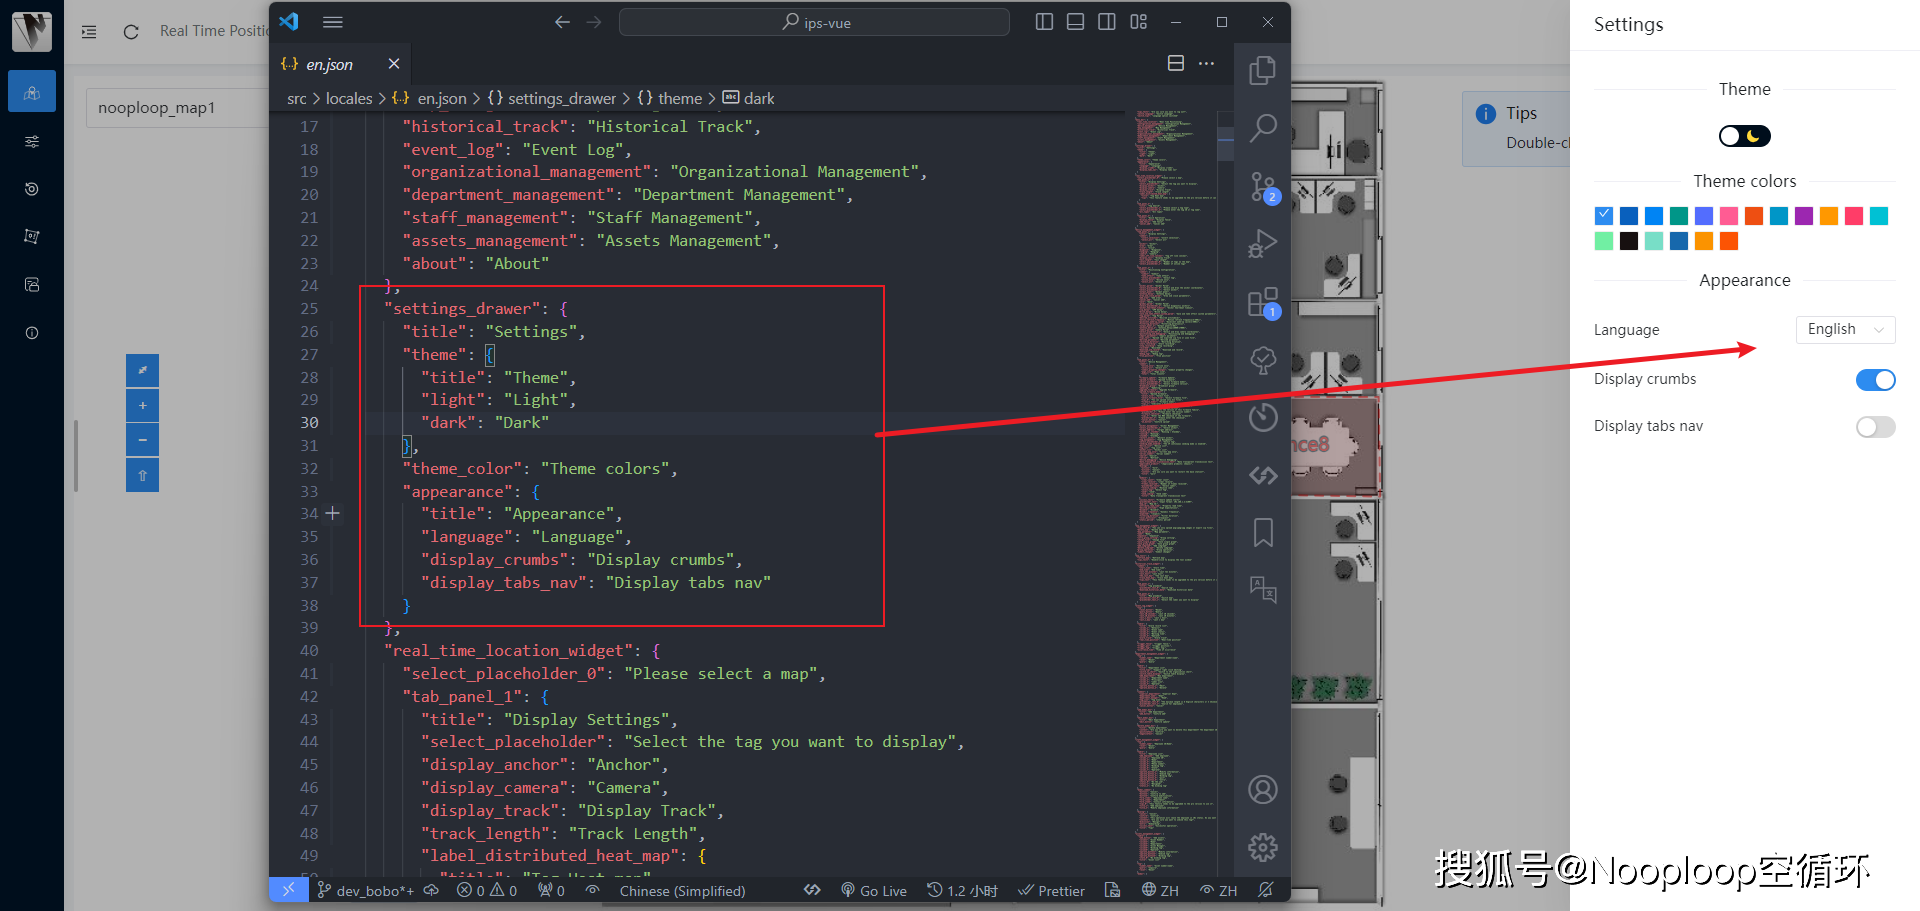Open the Explorer view in the activity bar
This screenshot has height=911, width=1920.
1262,70
